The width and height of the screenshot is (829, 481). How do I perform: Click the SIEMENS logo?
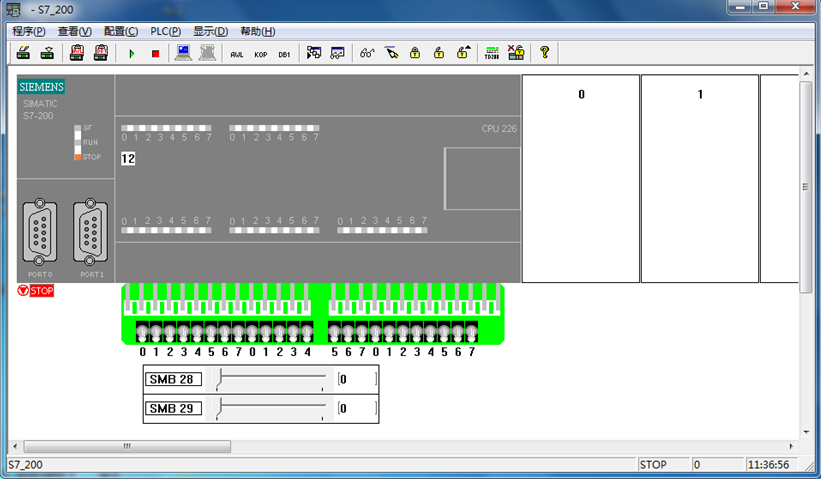(x=41, y=87)
